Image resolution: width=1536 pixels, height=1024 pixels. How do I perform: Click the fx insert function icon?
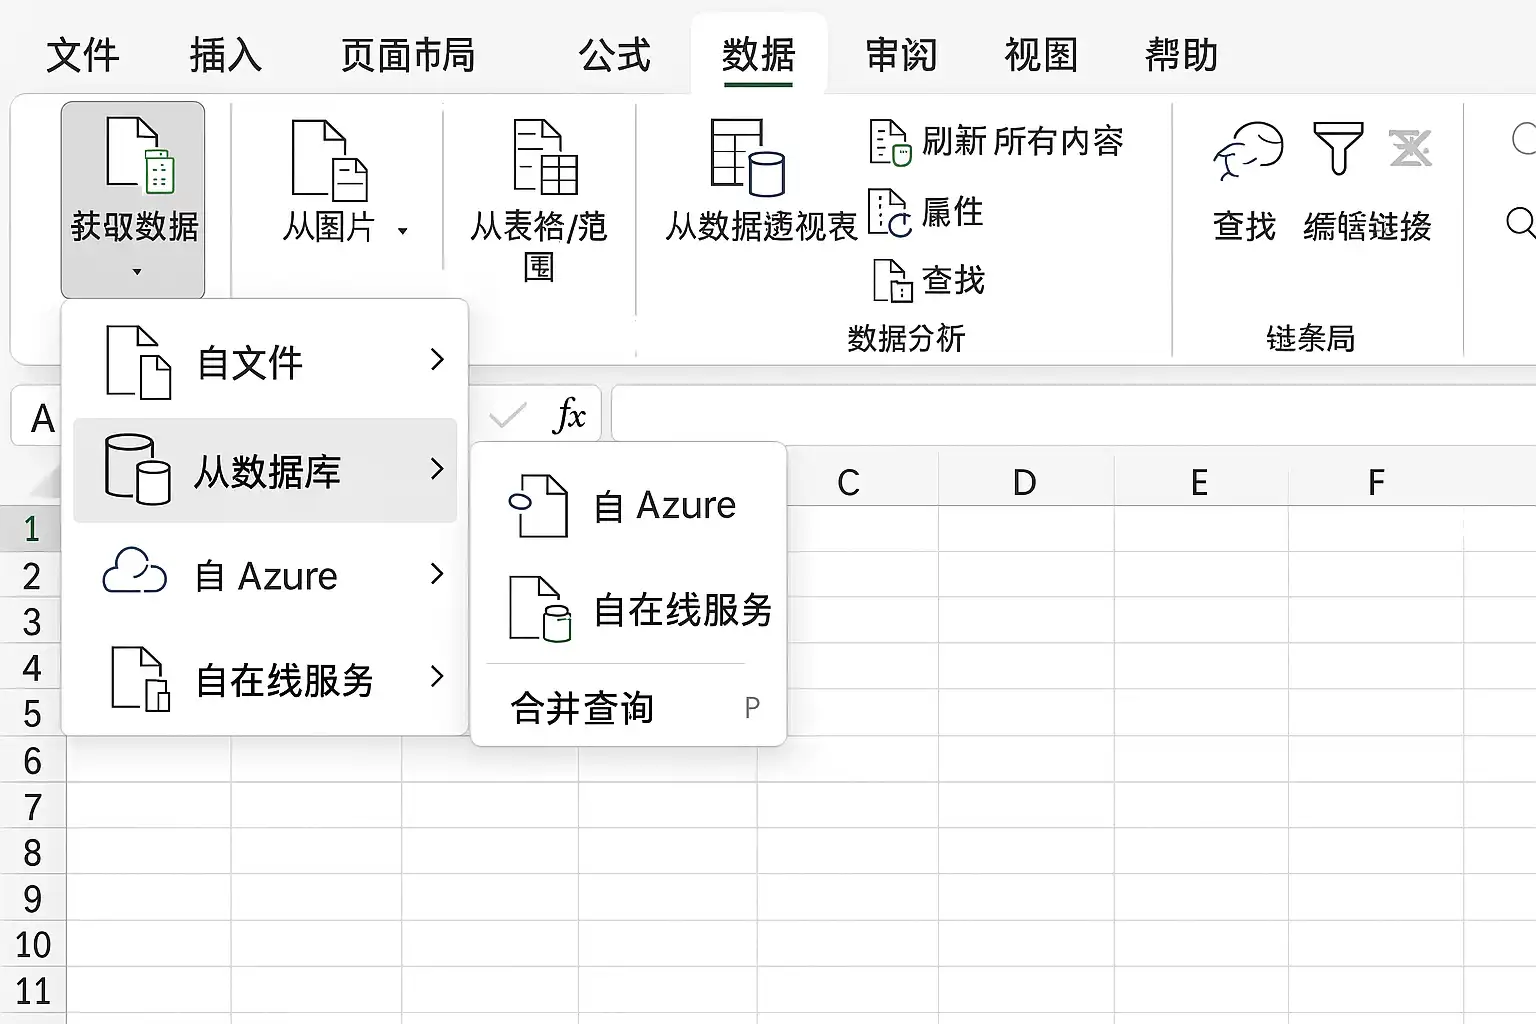pyautogui.click(x=569, y=414)
